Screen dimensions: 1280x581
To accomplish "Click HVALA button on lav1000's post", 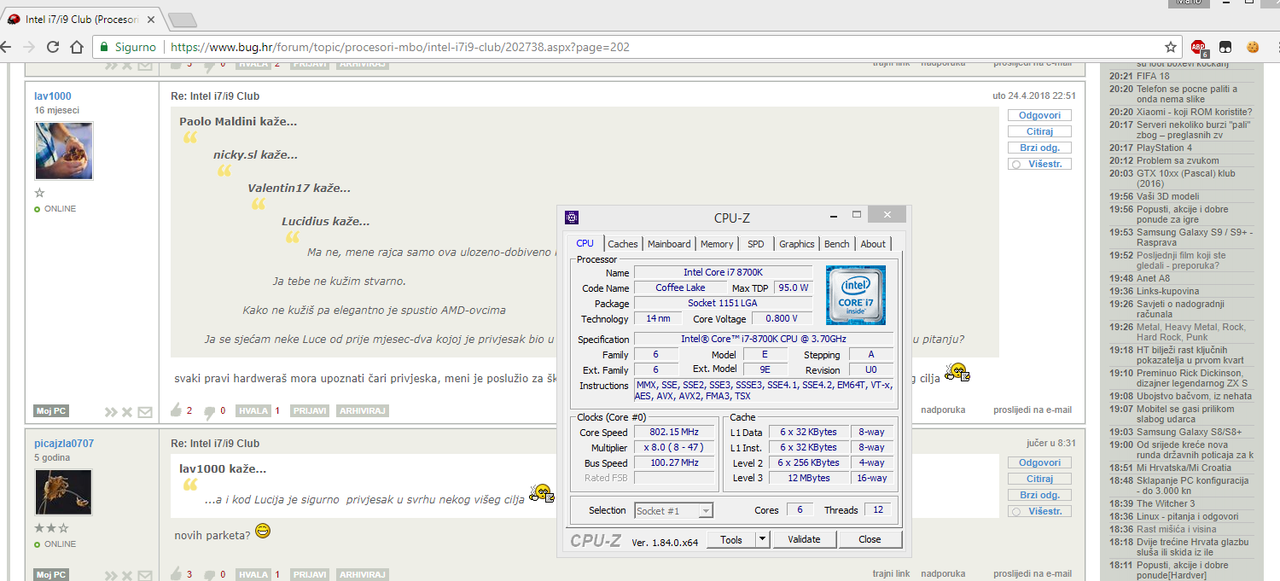I will (253, 411).
